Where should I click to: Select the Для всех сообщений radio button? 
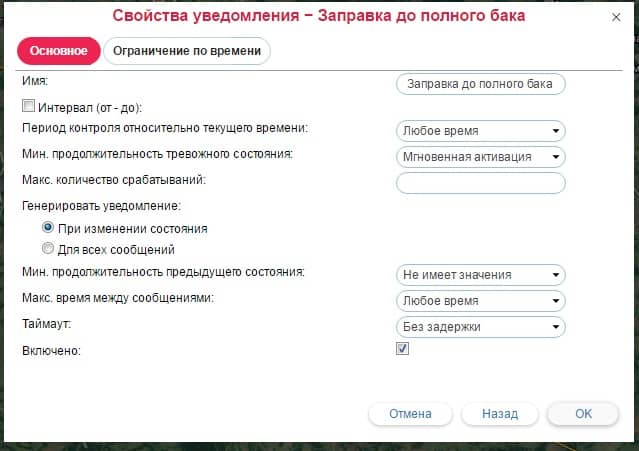coord(48,249)
